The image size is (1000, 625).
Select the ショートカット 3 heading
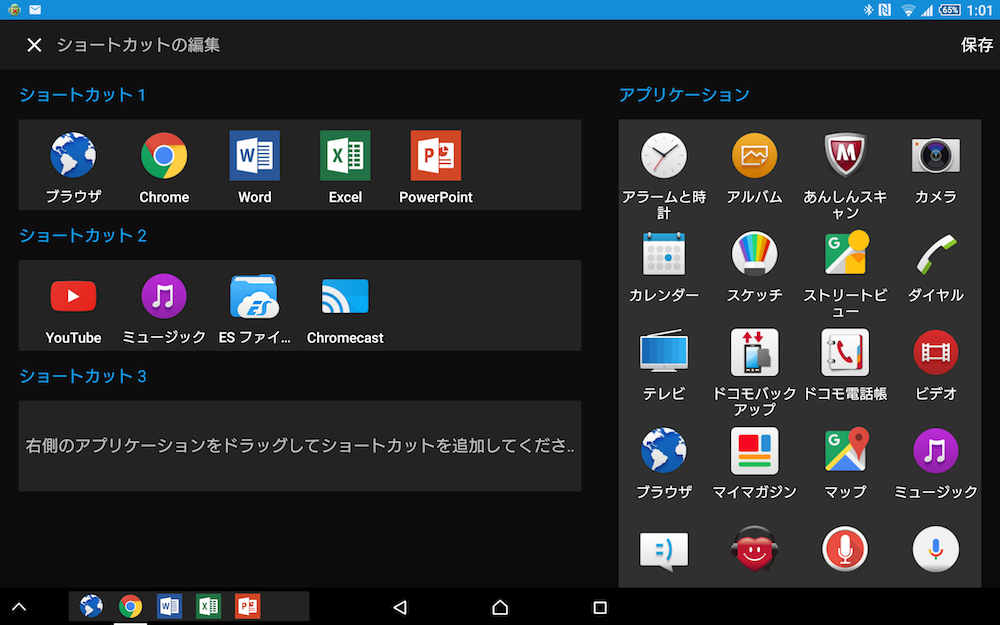click(x=83, y=376)
